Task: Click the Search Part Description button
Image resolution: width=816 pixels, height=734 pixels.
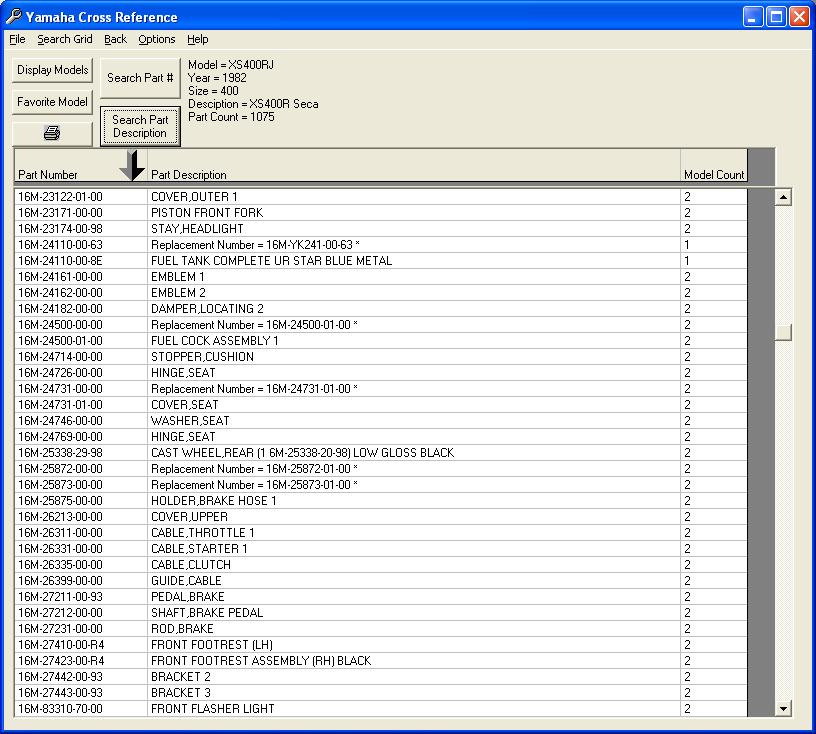Action: [140, 126]
